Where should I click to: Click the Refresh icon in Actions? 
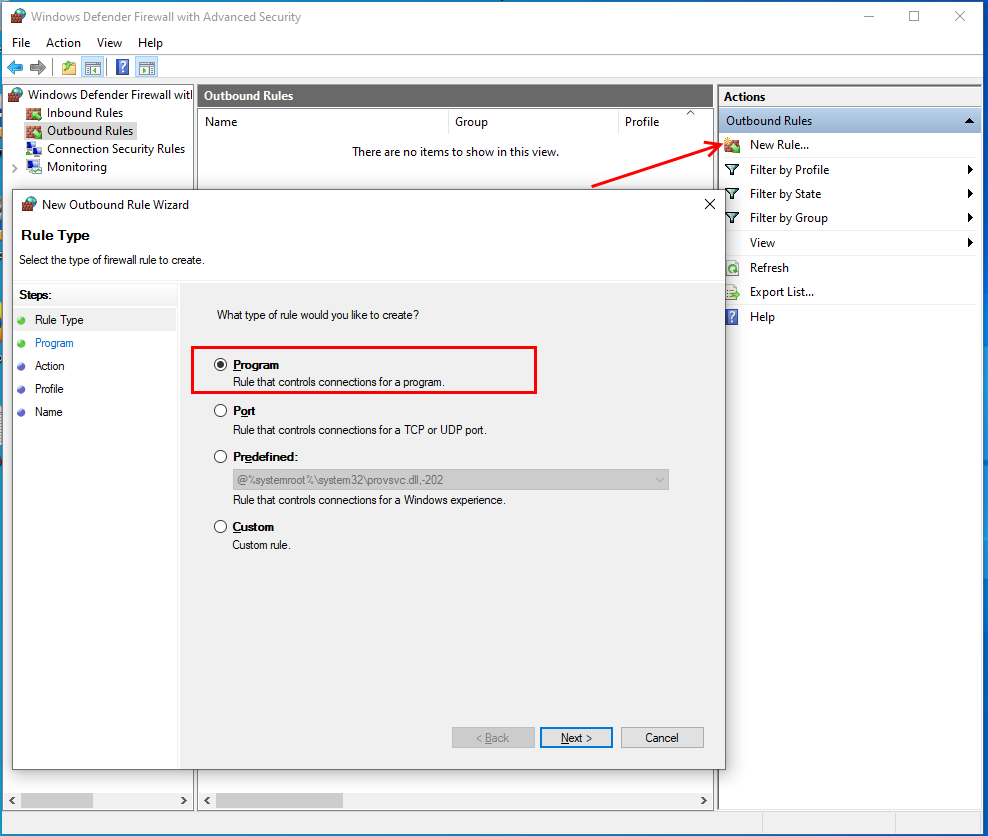click(x=732, y=268)
